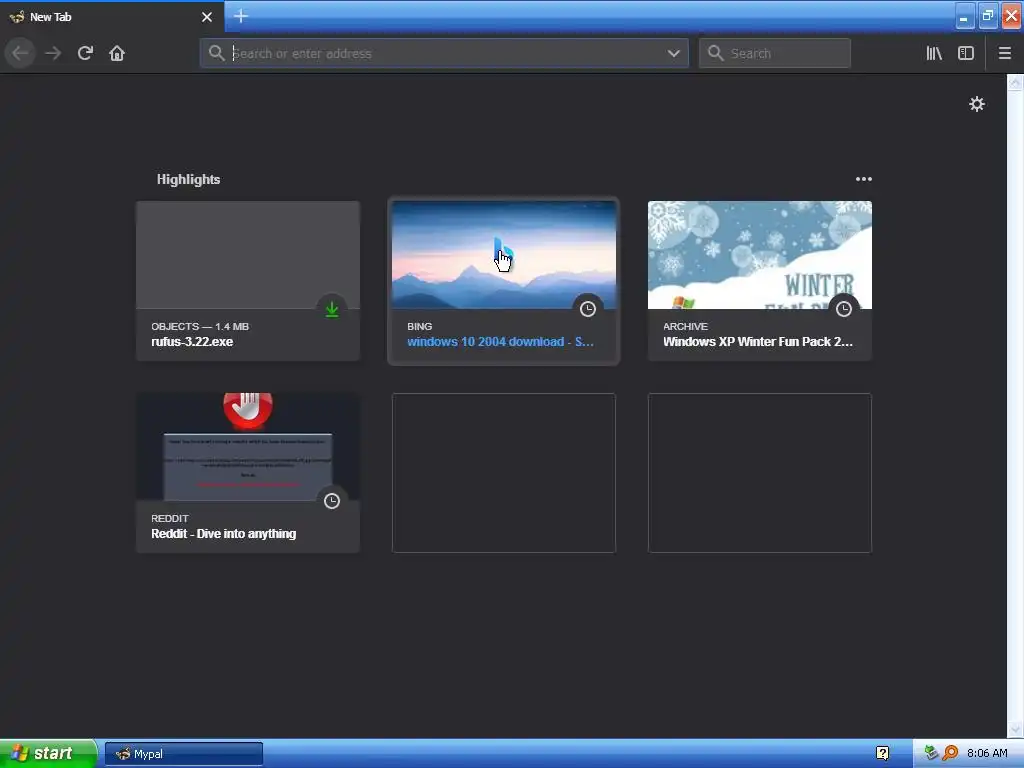Image resolution: width=1024 pixels, height=768 pixels.
Task: Click green download icon on rufus card
Action: coord(332,309)
